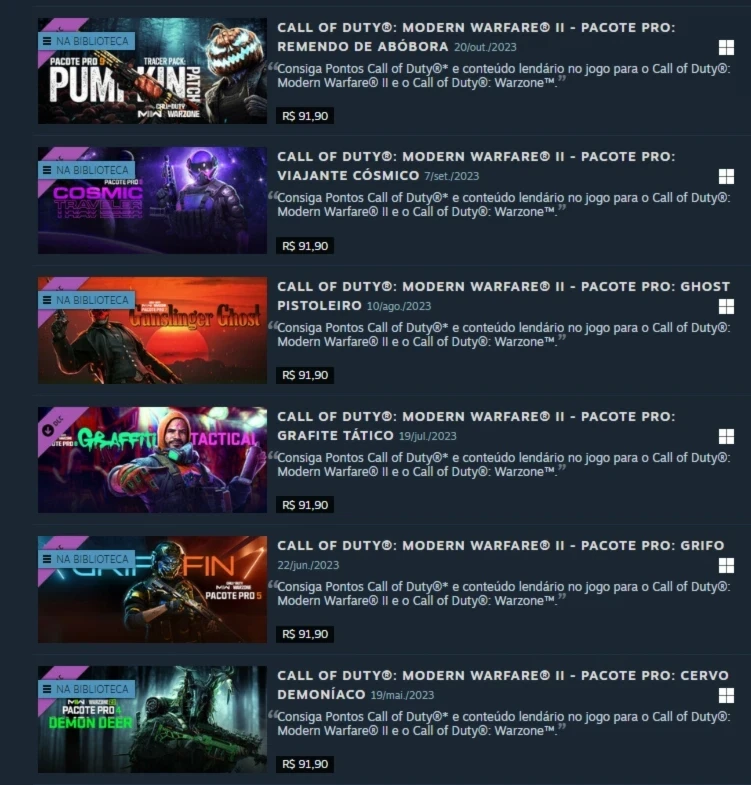Click the Windows platform icon for Ghost Pistoleiro

click(x=726, y=306)
